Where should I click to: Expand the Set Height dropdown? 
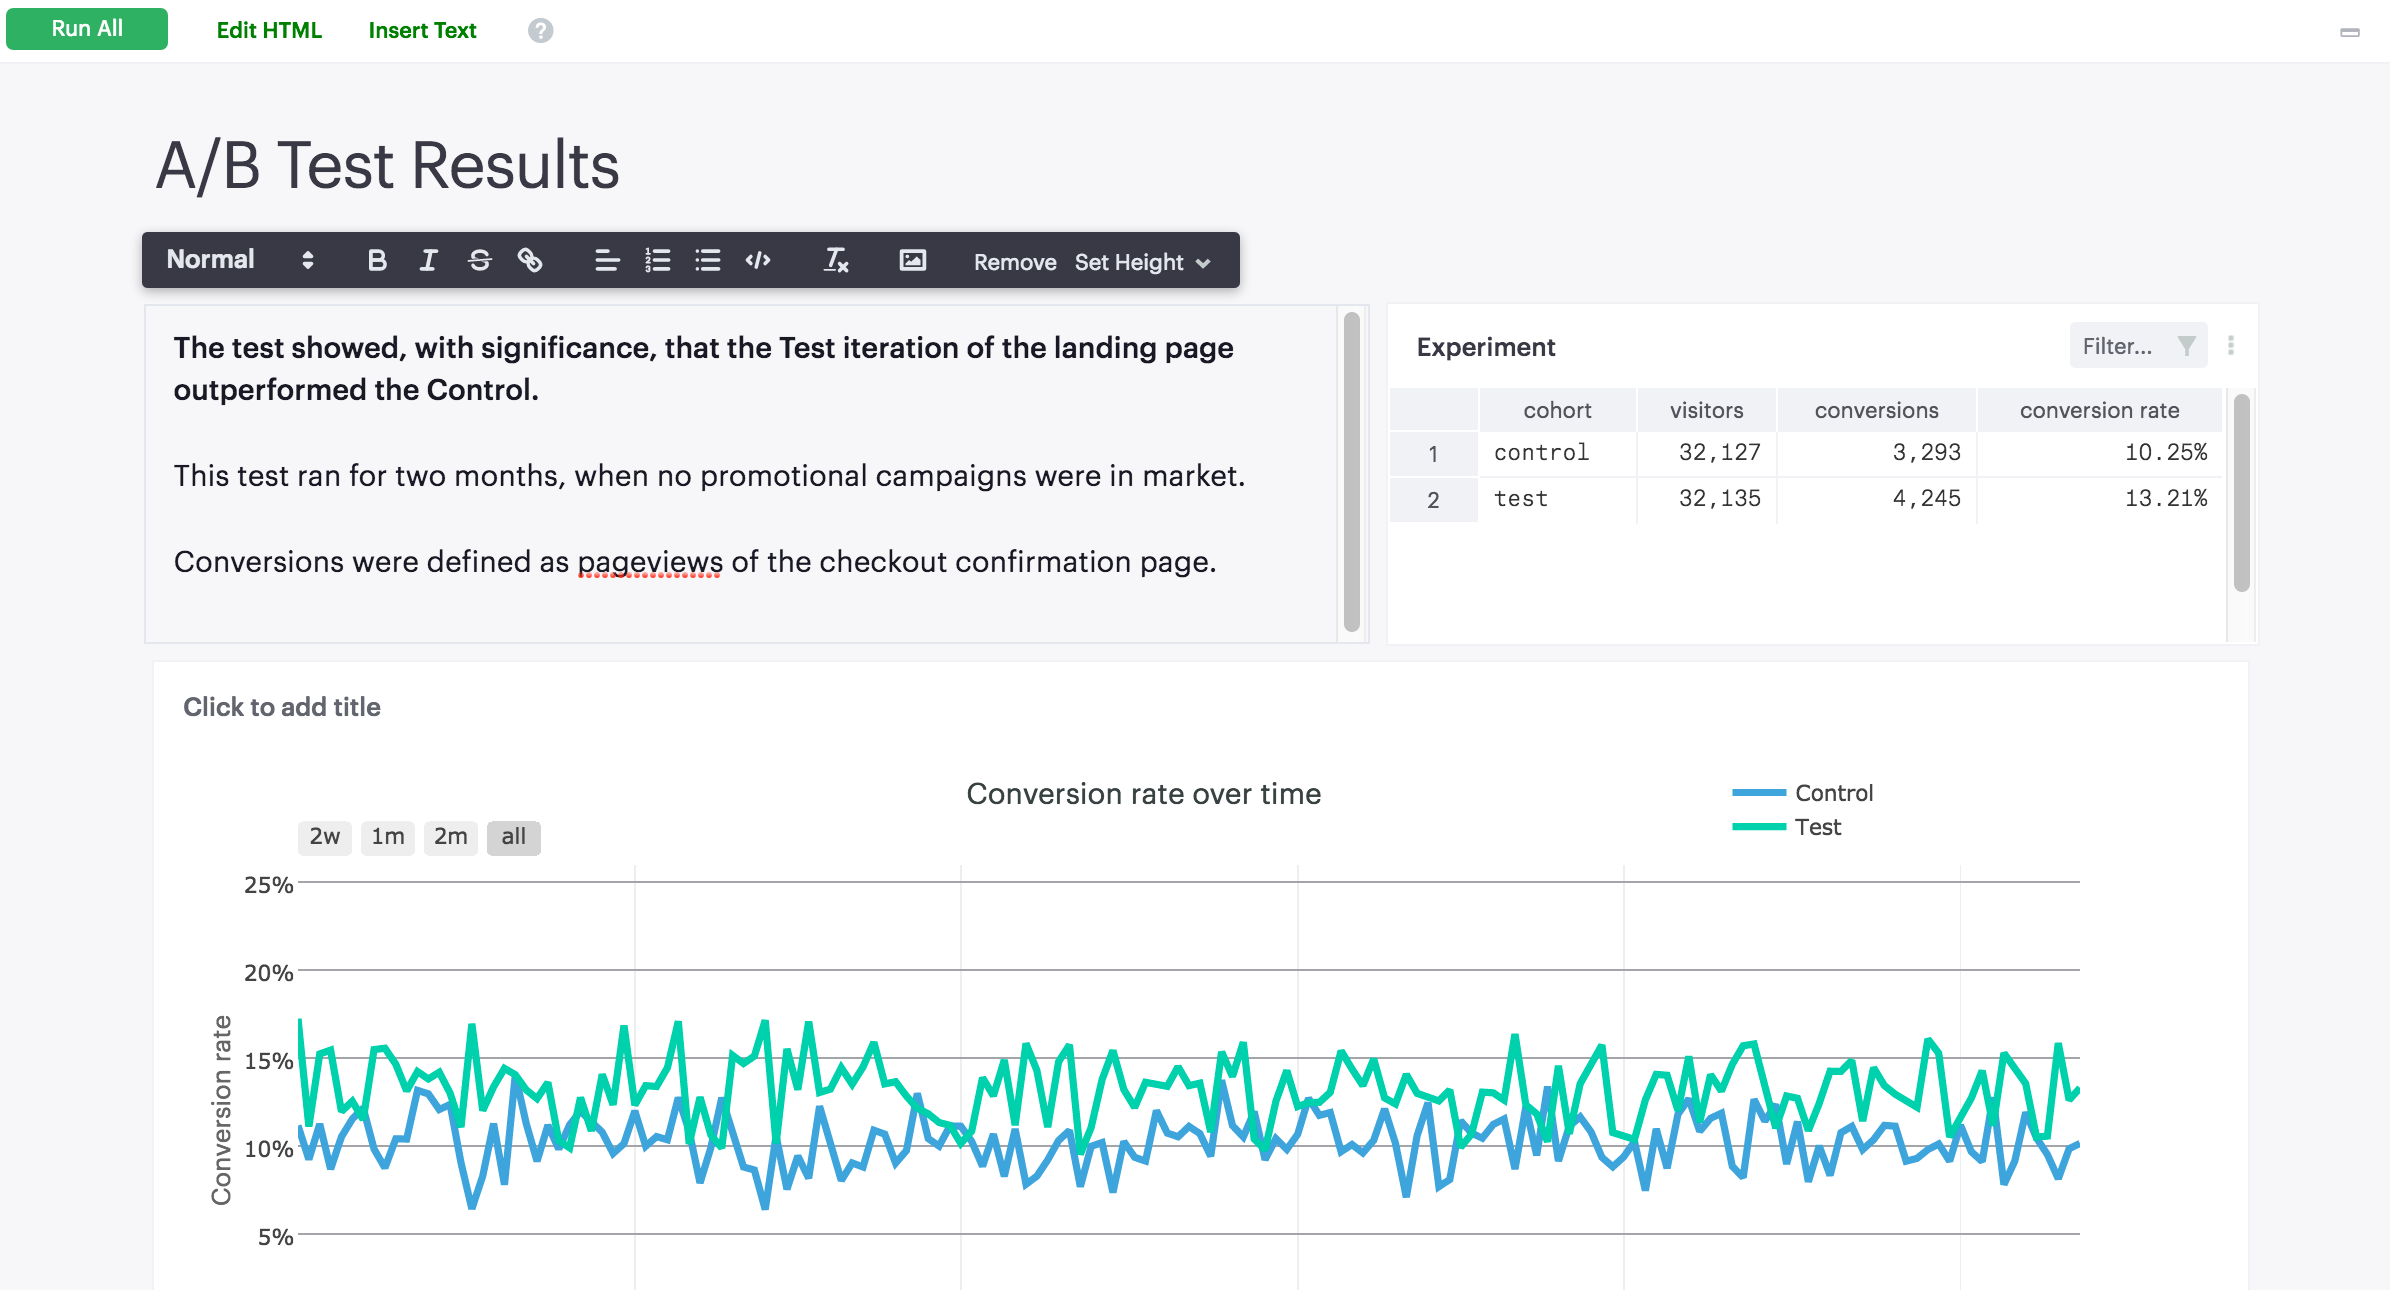click(x=1142, y=262)
